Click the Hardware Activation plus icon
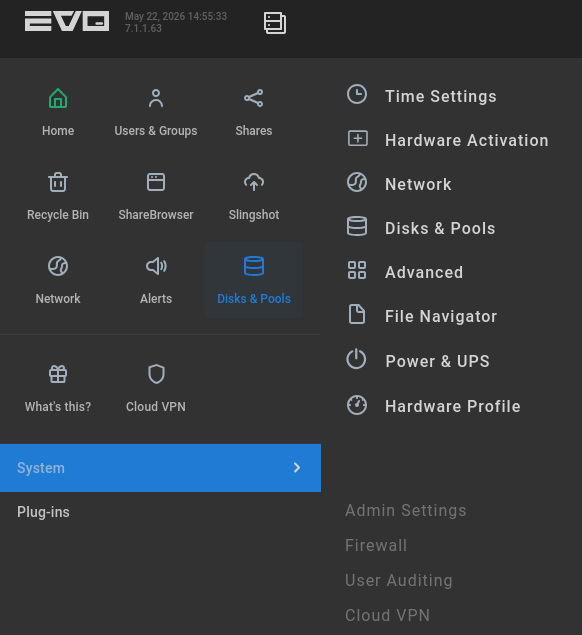The height and width of the screenshot is (635, 582). click(x=358, y=139)
